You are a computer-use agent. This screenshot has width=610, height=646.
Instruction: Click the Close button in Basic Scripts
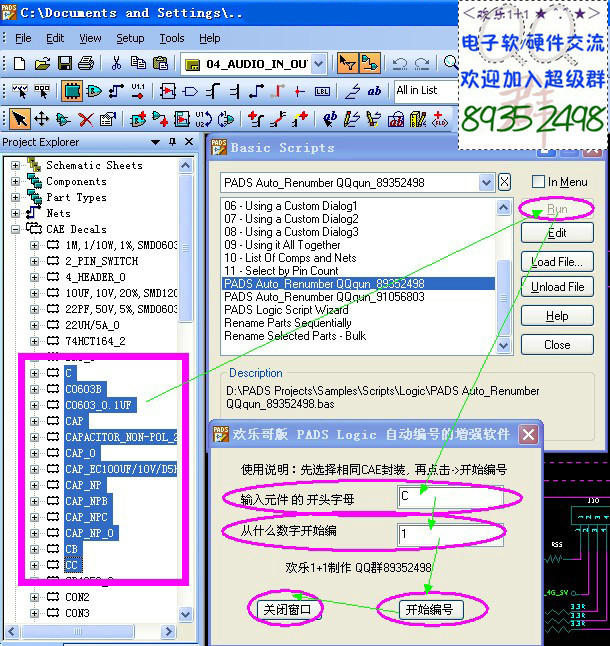[557, 344]
